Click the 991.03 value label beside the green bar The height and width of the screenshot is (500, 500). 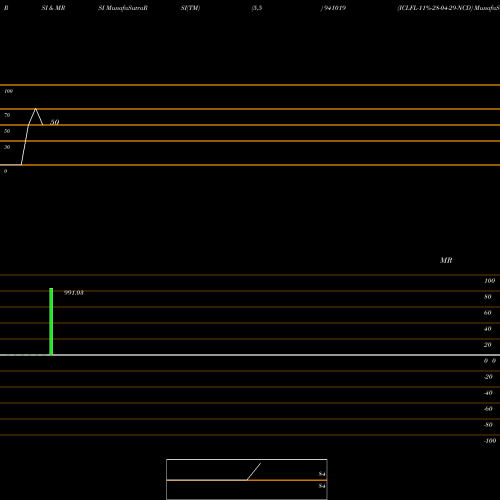coord(74,293)
